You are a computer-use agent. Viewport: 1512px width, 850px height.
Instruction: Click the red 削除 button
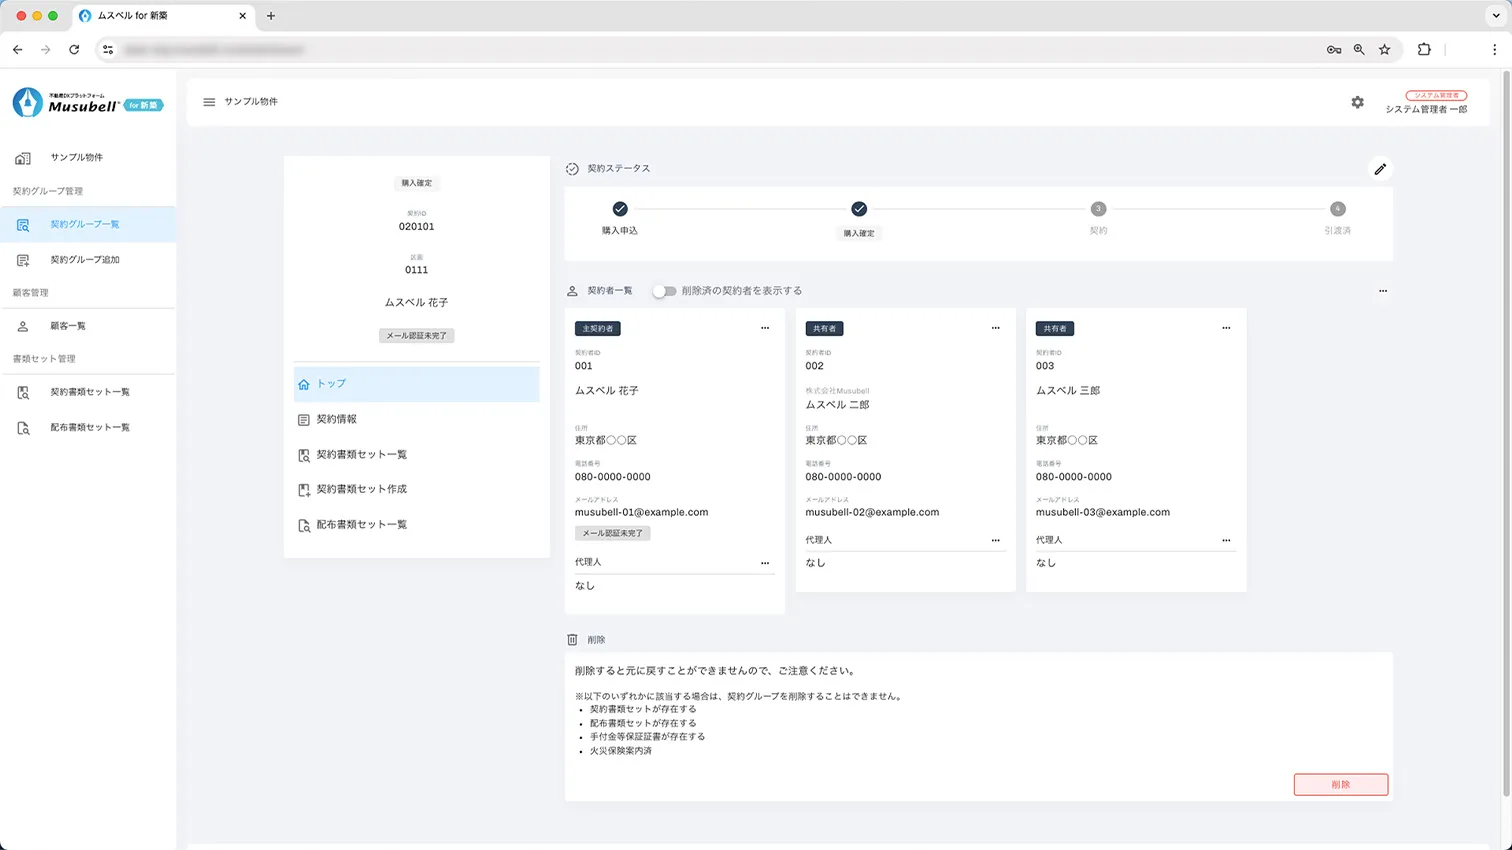click(1340, 785)
